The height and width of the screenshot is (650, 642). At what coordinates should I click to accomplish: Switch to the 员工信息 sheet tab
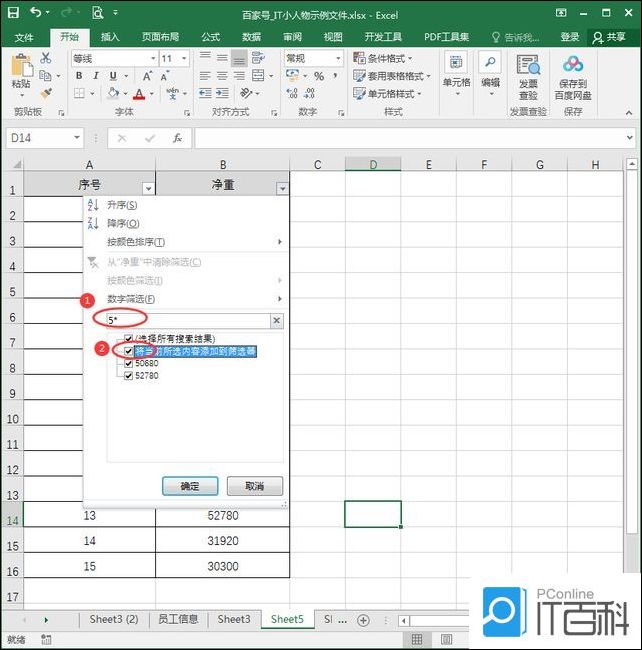click(x=178, y=619)
